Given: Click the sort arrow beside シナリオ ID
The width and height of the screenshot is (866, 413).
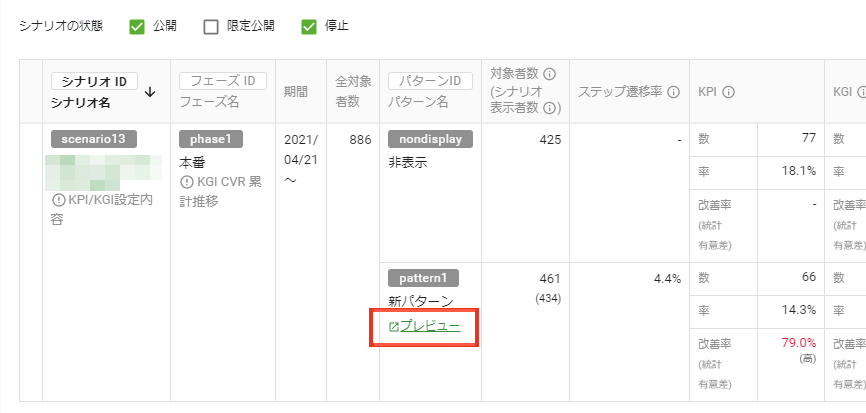Looking at the screenshot, I should pos(150,93).
